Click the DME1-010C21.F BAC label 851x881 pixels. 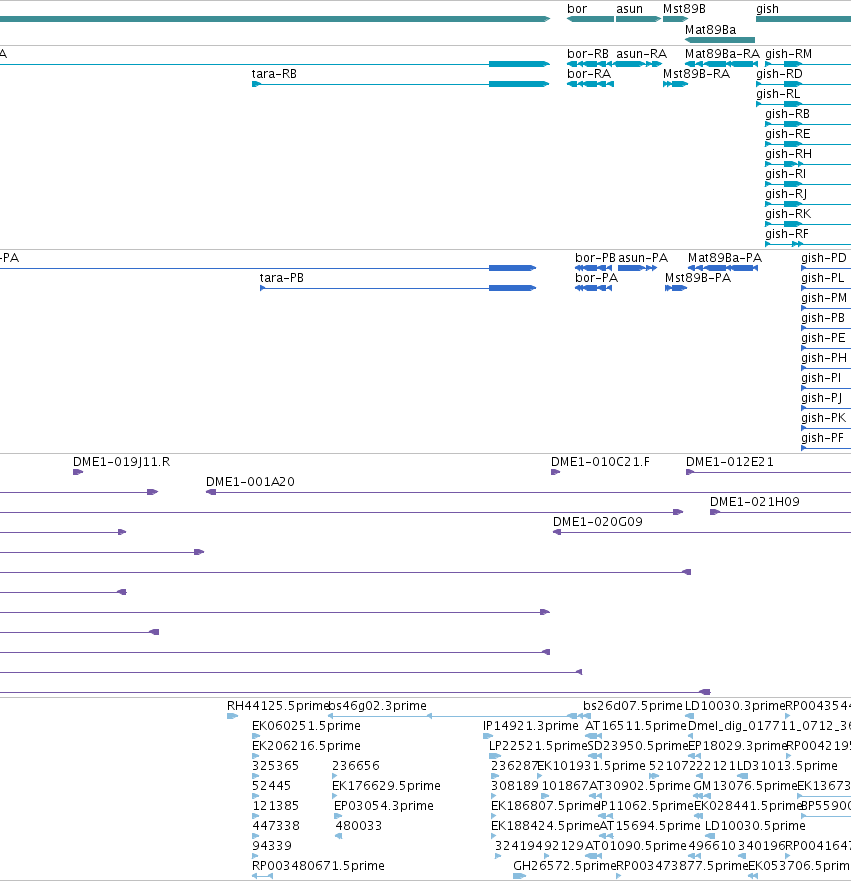point(600,462)
